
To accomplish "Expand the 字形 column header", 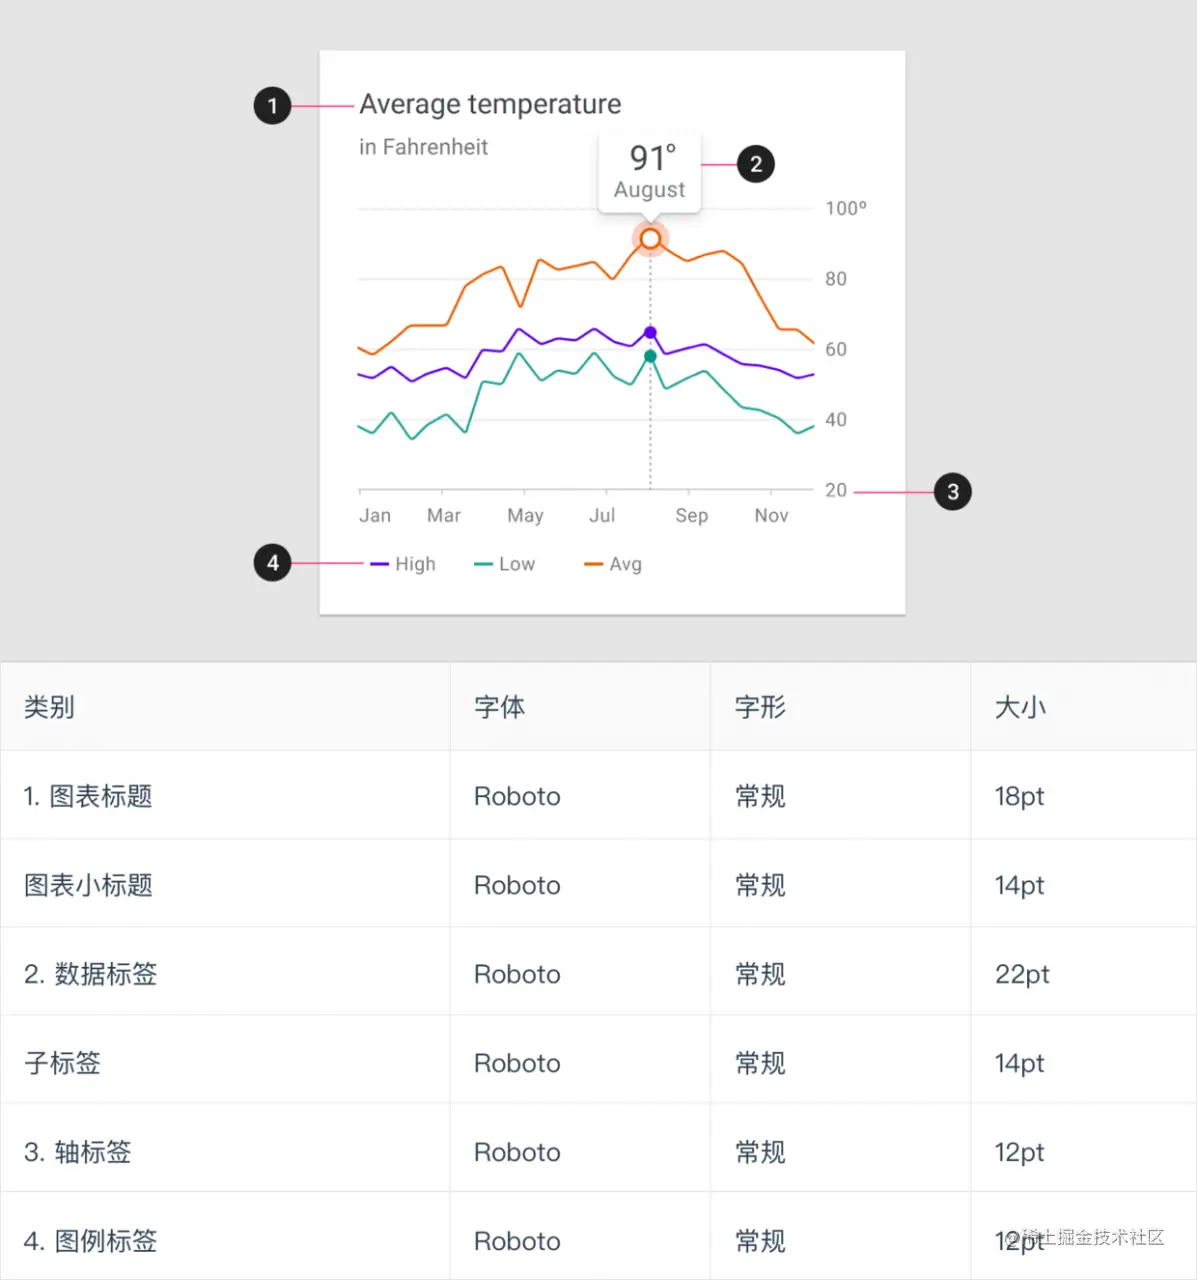I will (759, 707).
